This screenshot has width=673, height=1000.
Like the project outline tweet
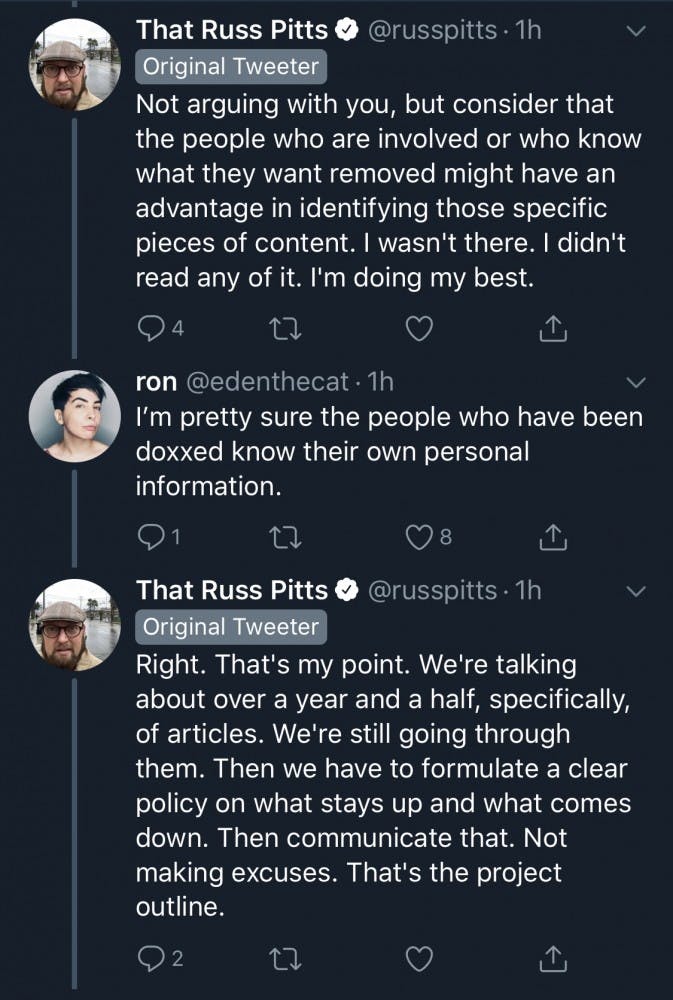coord(422,959)
